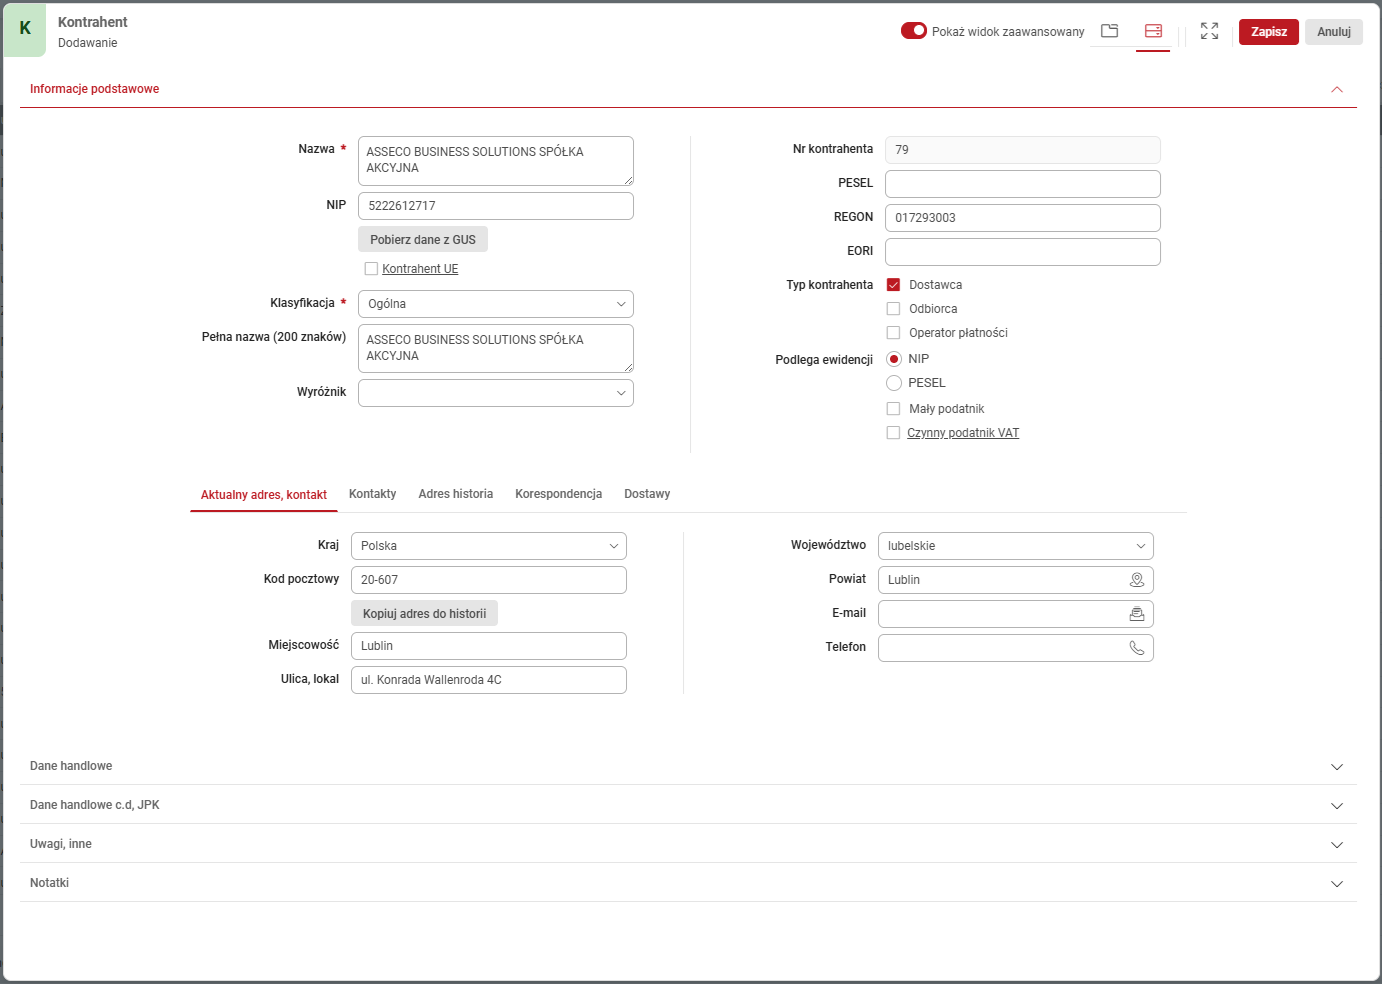Image resolution: width=1382 pixels, height=984 pixels.
Task: Click the mail icon in E-mail field
Action: [1136, 614]
